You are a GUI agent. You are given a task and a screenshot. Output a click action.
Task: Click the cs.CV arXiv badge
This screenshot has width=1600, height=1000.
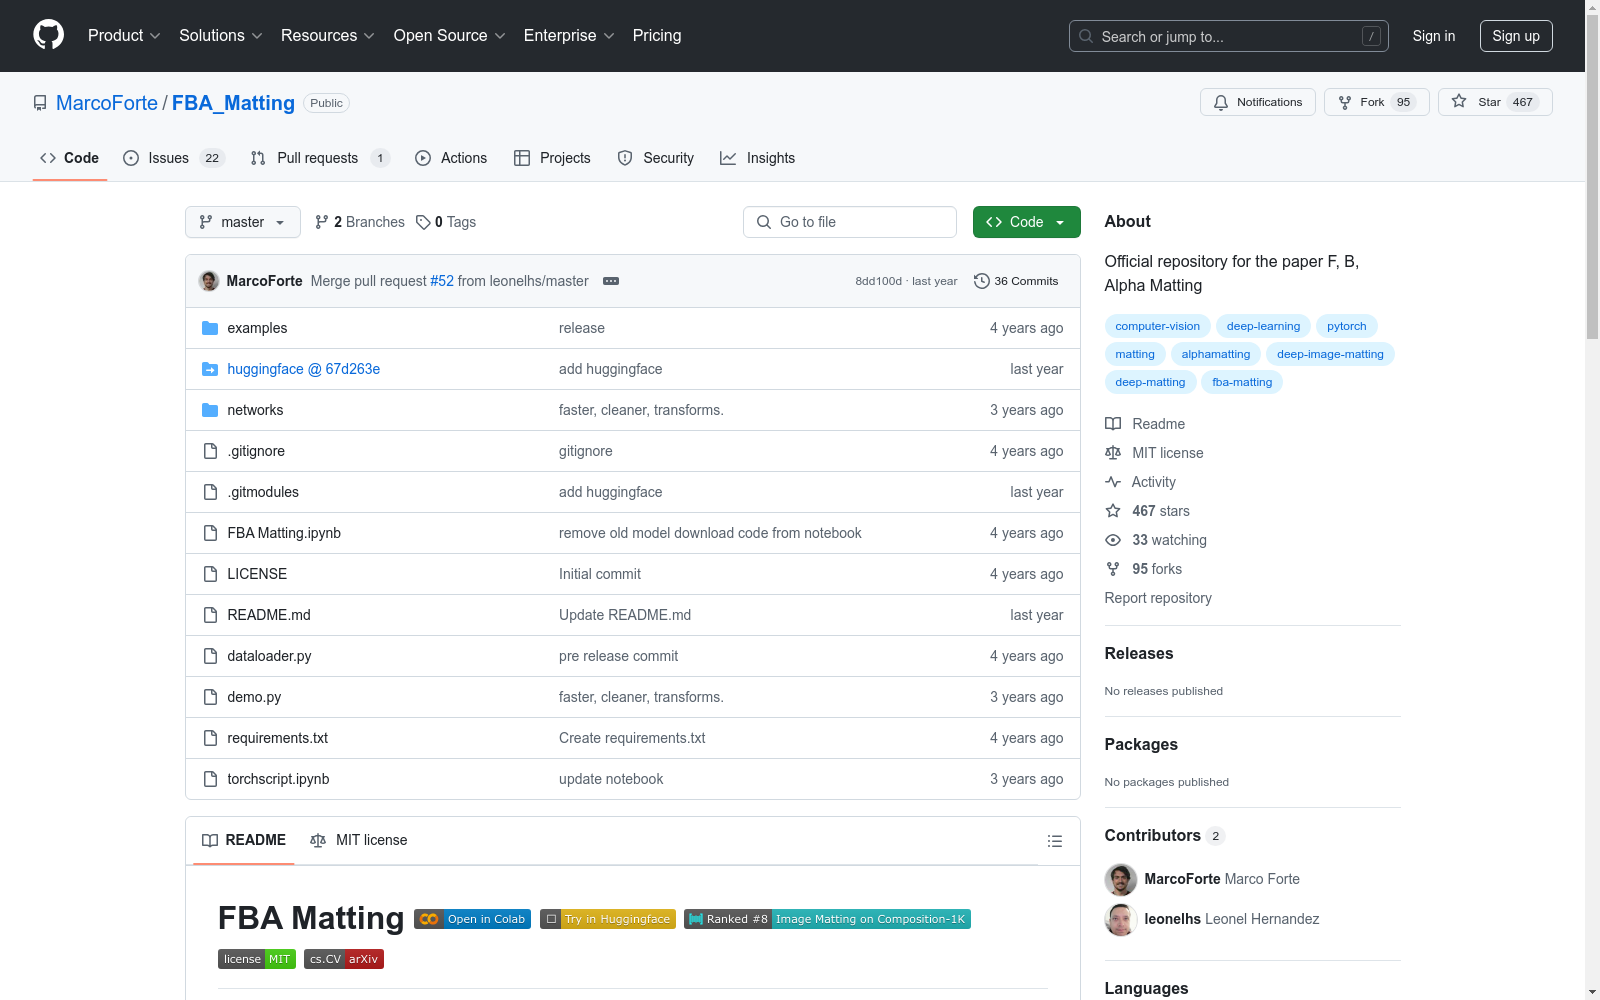pos(344,959)
